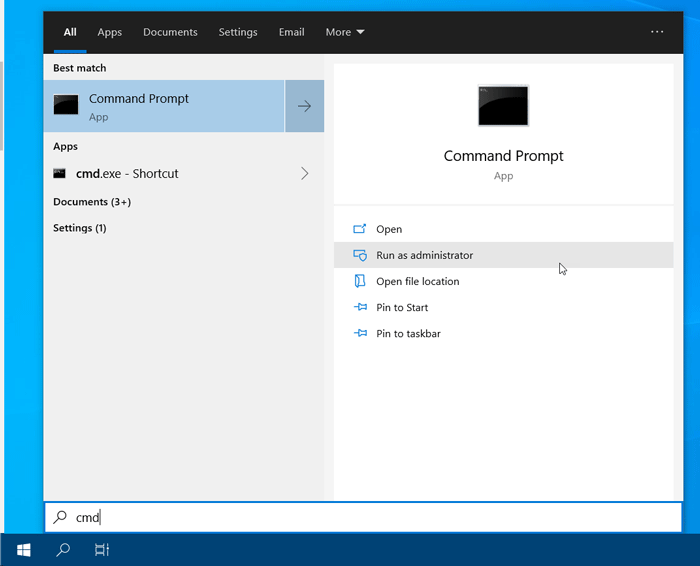
Task: Expand cmd.exe Shortcut chevron
Action: pyautogui.click(x=304, y=173)
